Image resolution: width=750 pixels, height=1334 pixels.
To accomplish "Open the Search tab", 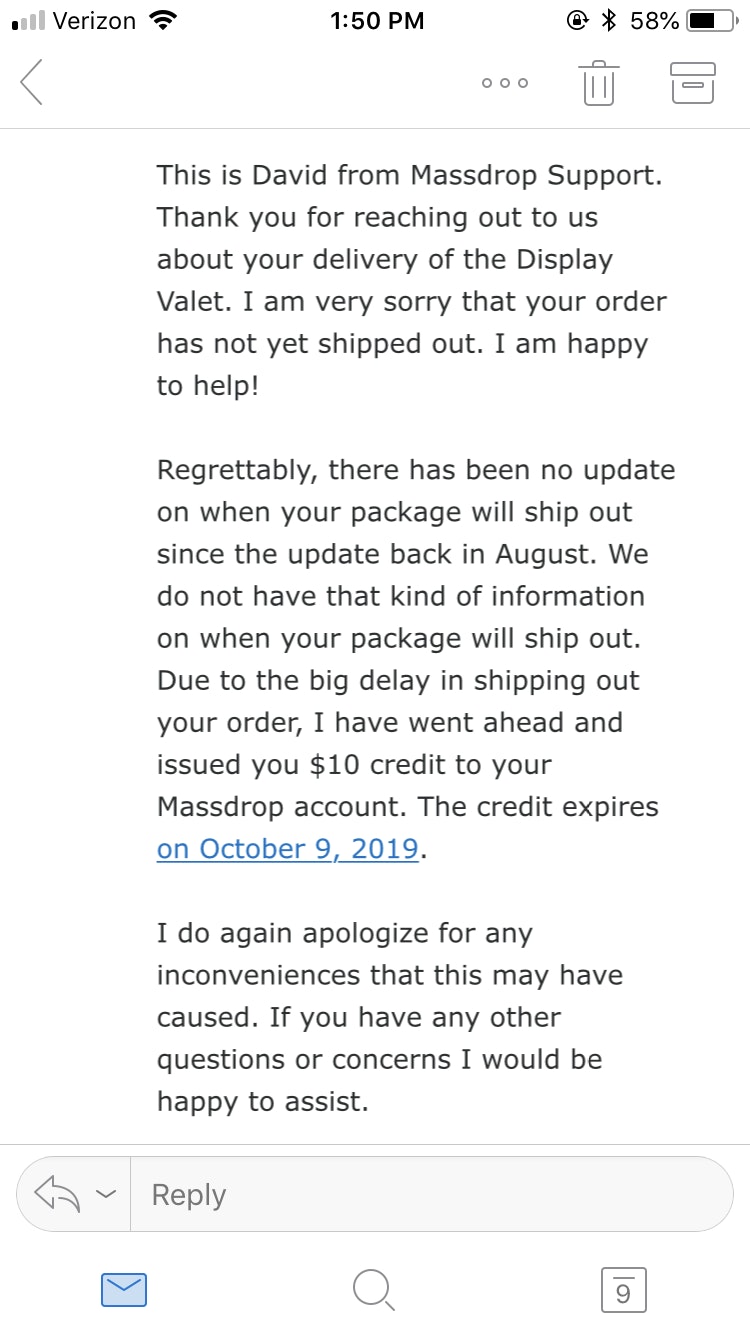I will point(374,1290).
